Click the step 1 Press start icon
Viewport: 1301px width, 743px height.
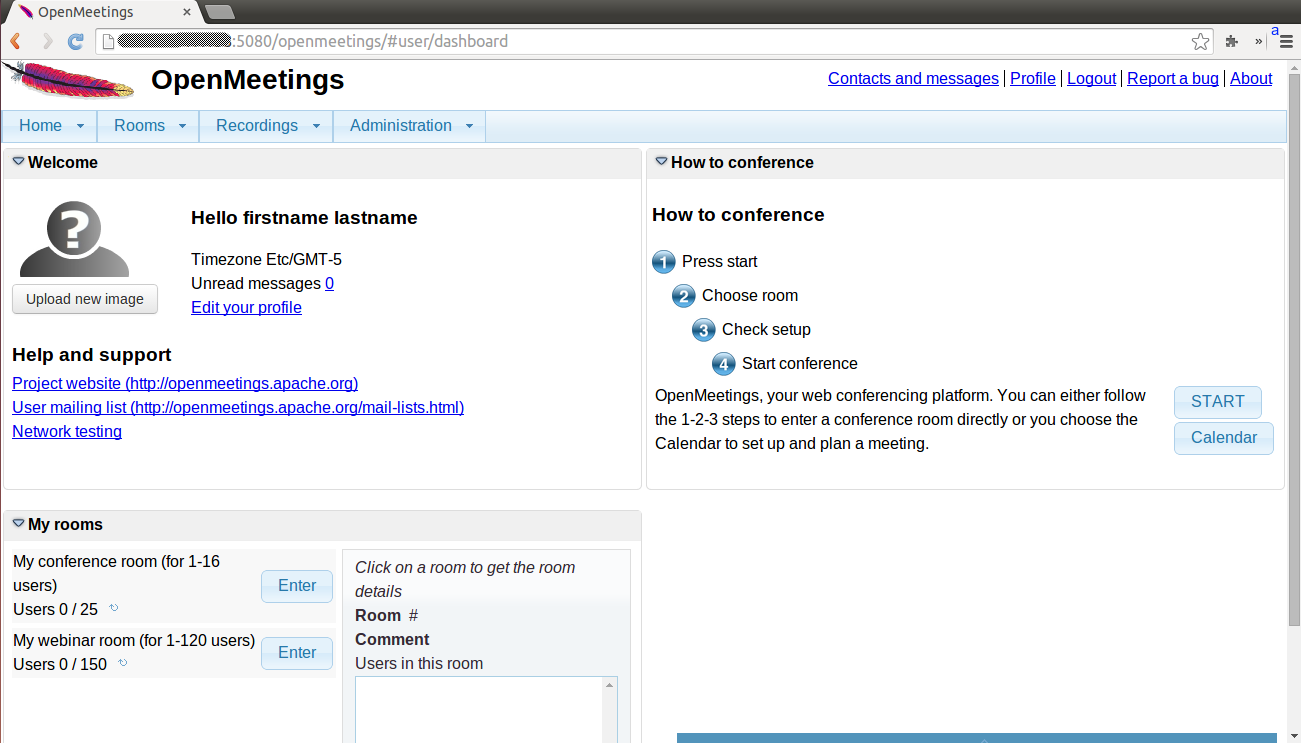(x=664, y=262)
